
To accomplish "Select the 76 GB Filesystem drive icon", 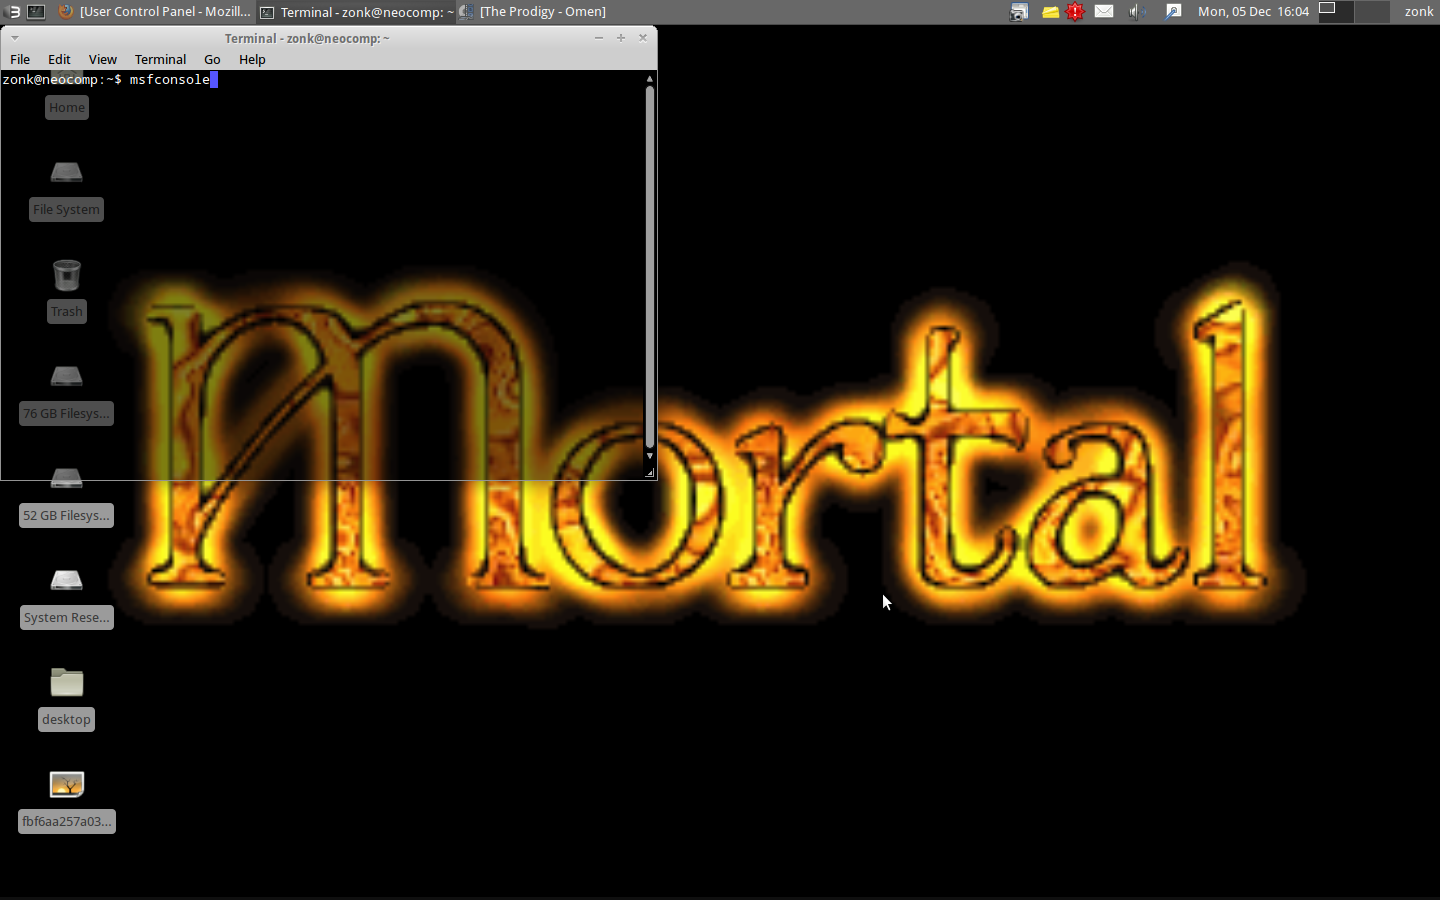I will pyautogui.click(x=67, y=377).
